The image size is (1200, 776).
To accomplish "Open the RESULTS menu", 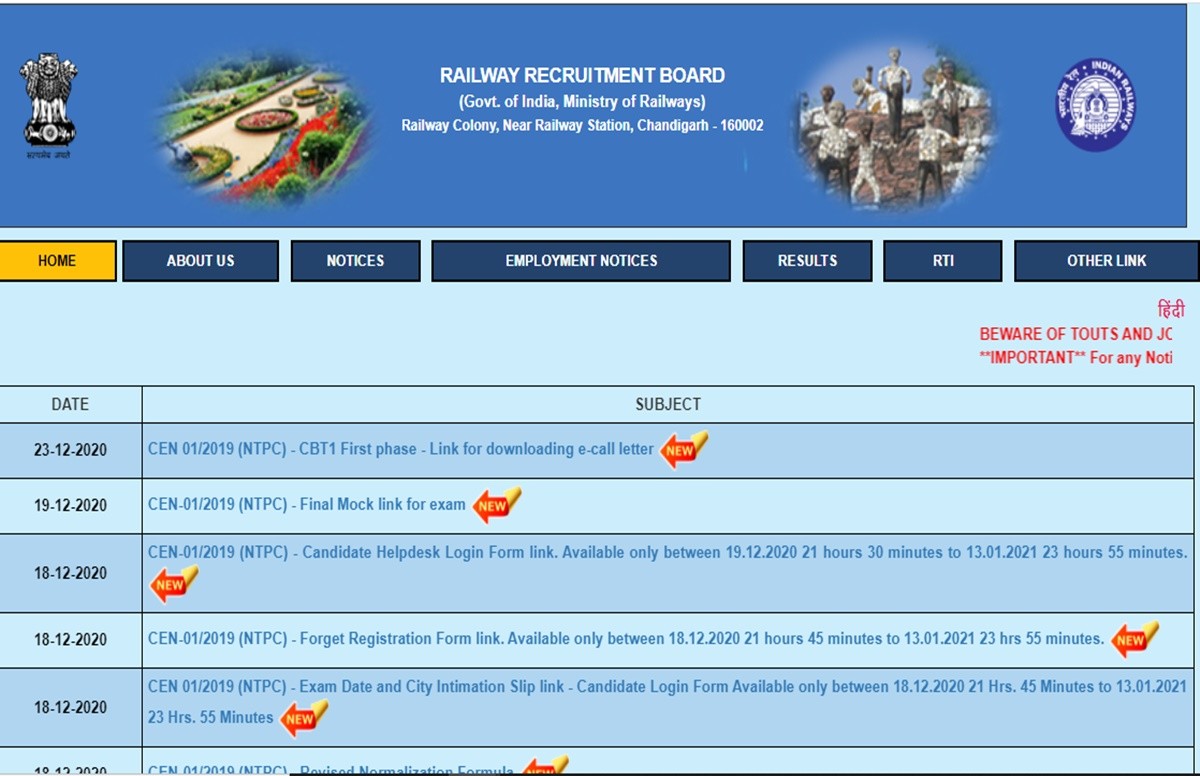I will [x=807, y=261].
